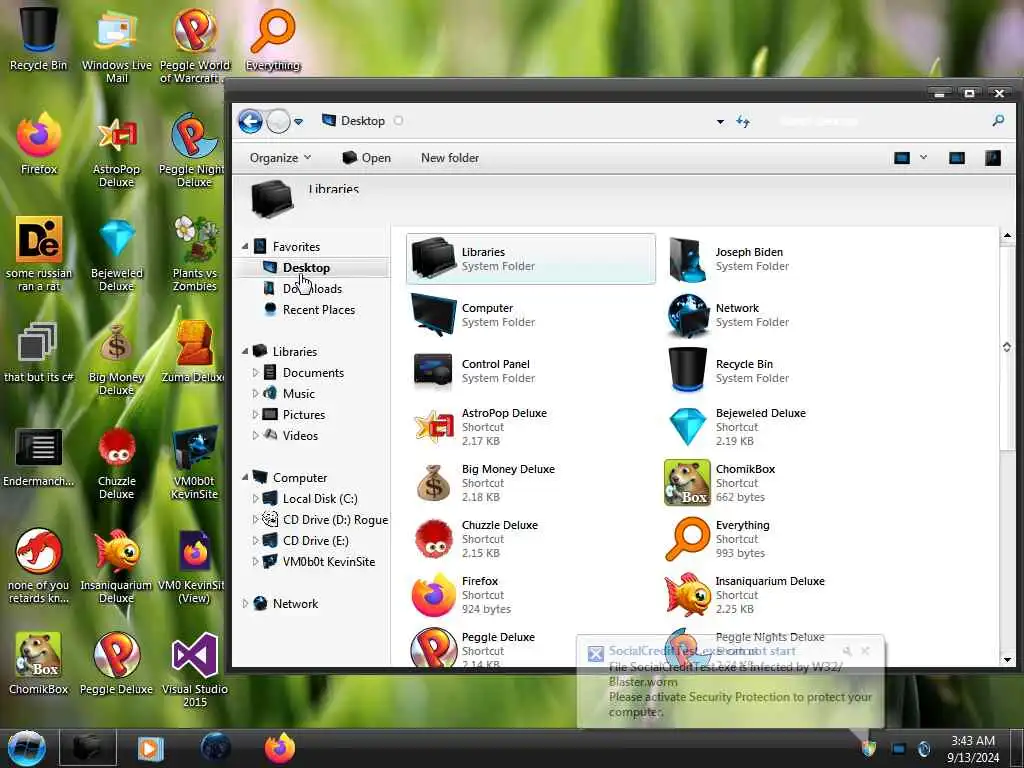This screenshot has width=1024, height=768.
Task: Select Control Panel item in file list
Action: 530,371
